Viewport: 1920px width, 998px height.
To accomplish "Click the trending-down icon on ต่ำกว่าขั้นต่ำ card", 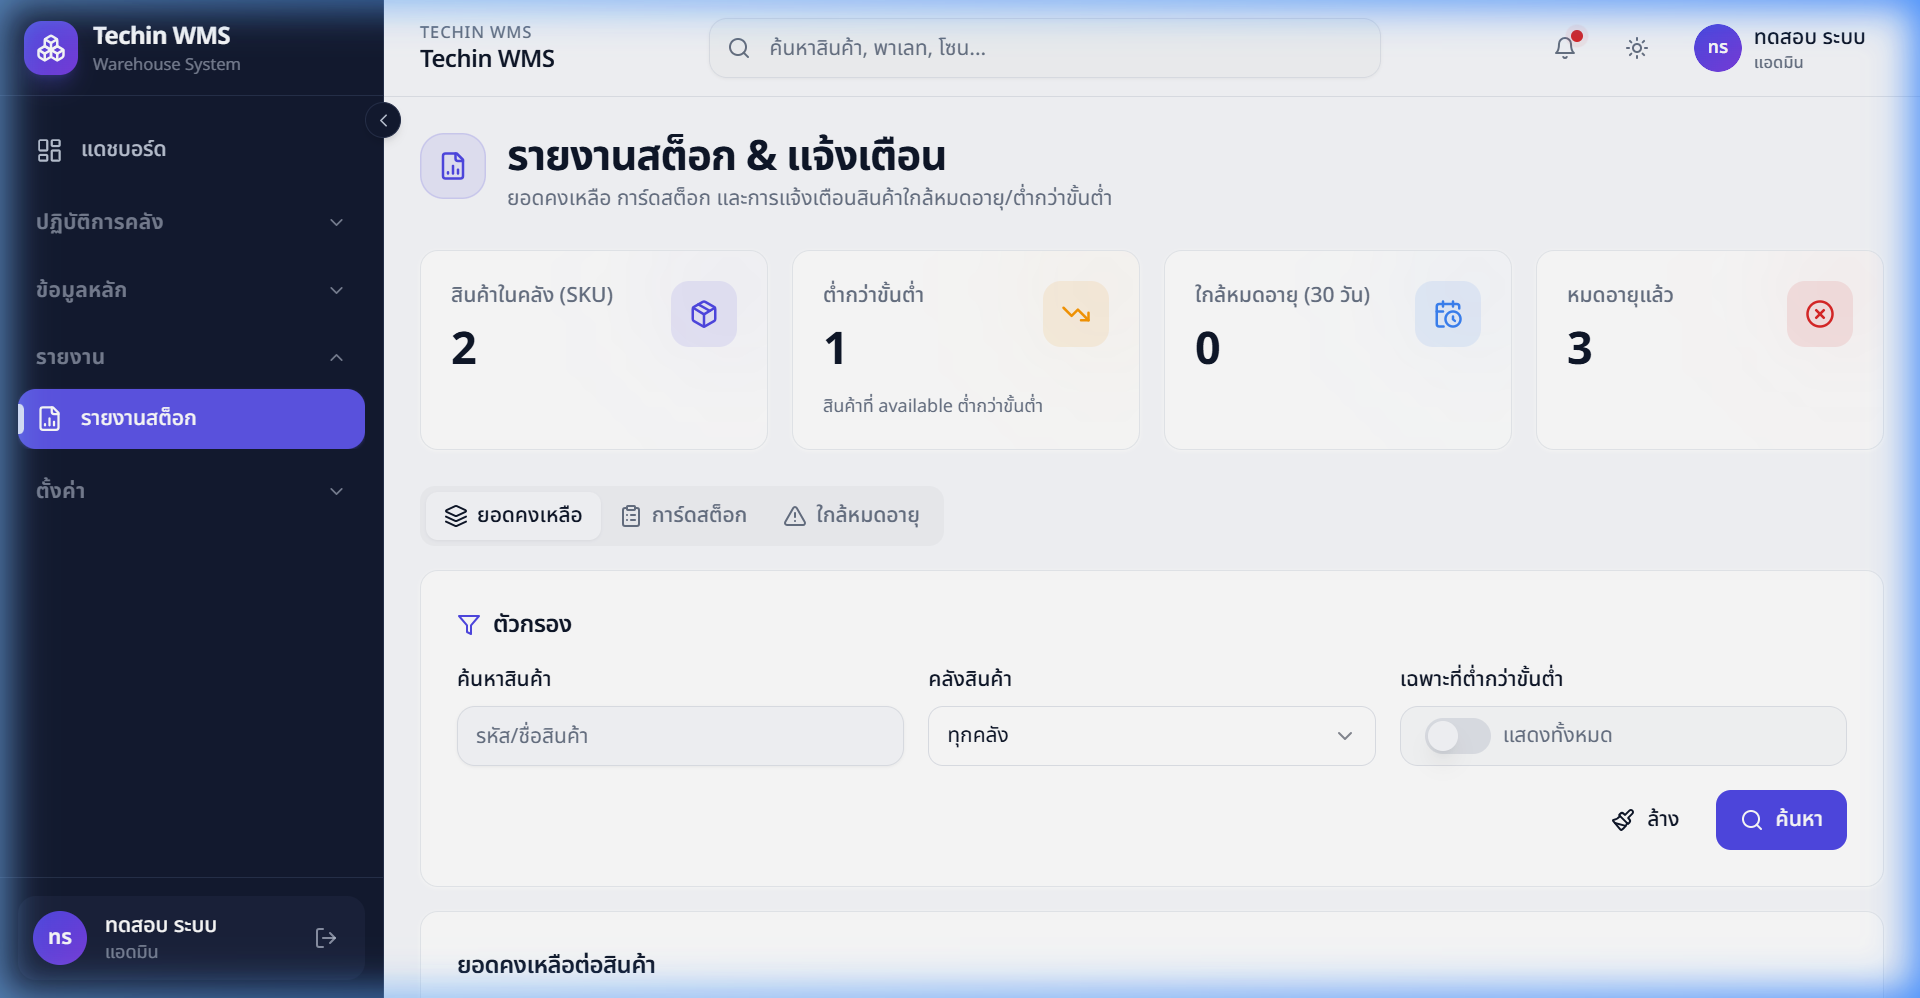I will (1076, 314).
